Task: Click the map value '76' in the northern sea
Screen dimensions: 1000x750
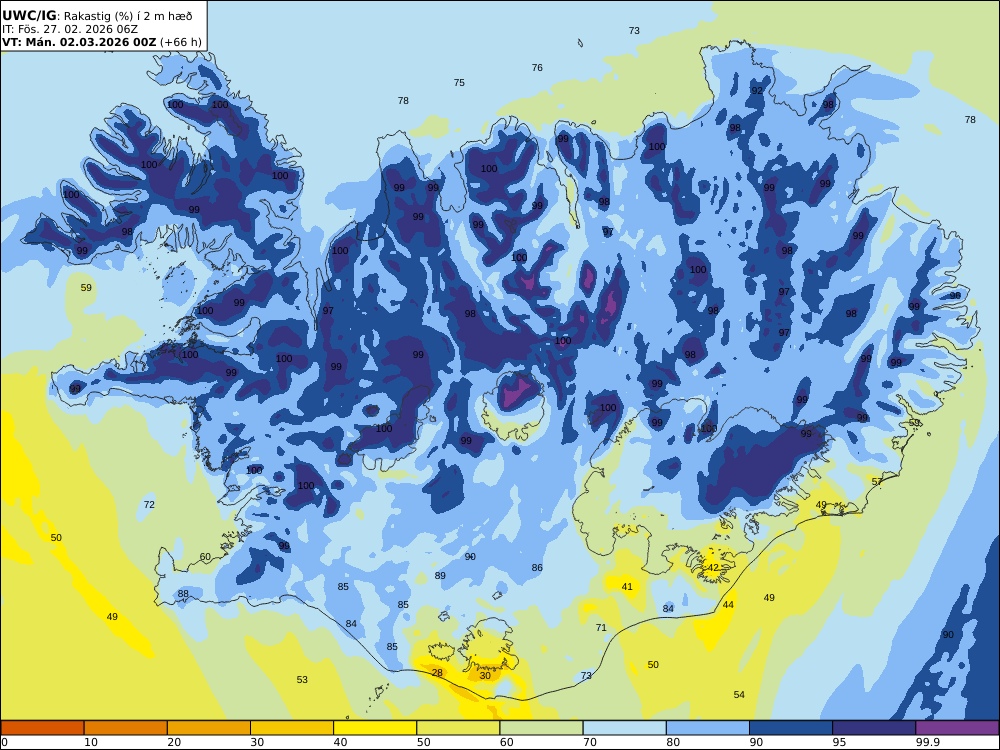Action: point(537,68)
